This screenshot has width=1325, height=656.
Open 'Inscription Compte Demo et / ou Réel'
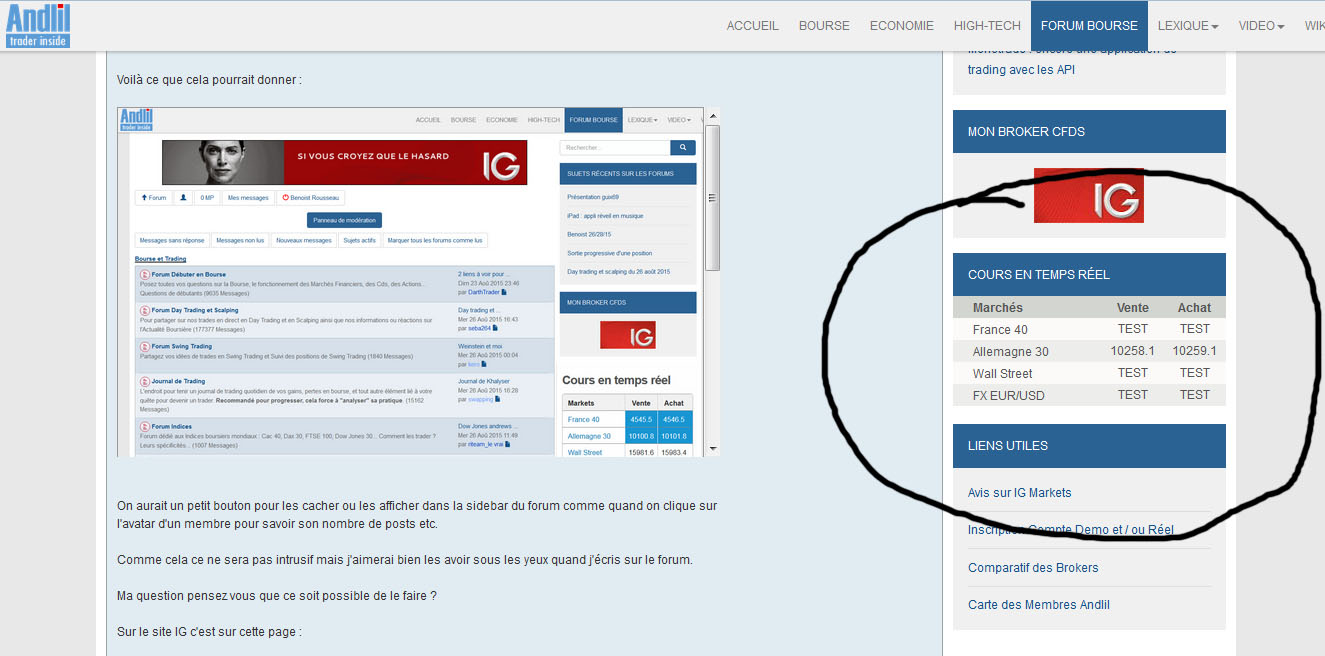click(1071, 530)
